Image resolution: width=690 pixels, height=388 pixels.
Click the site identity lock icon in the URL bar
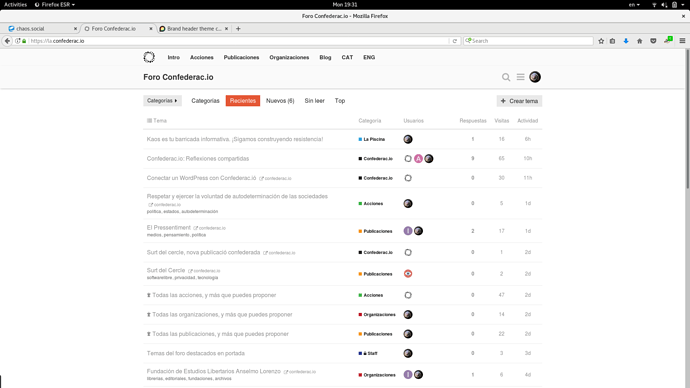(24, 41)
